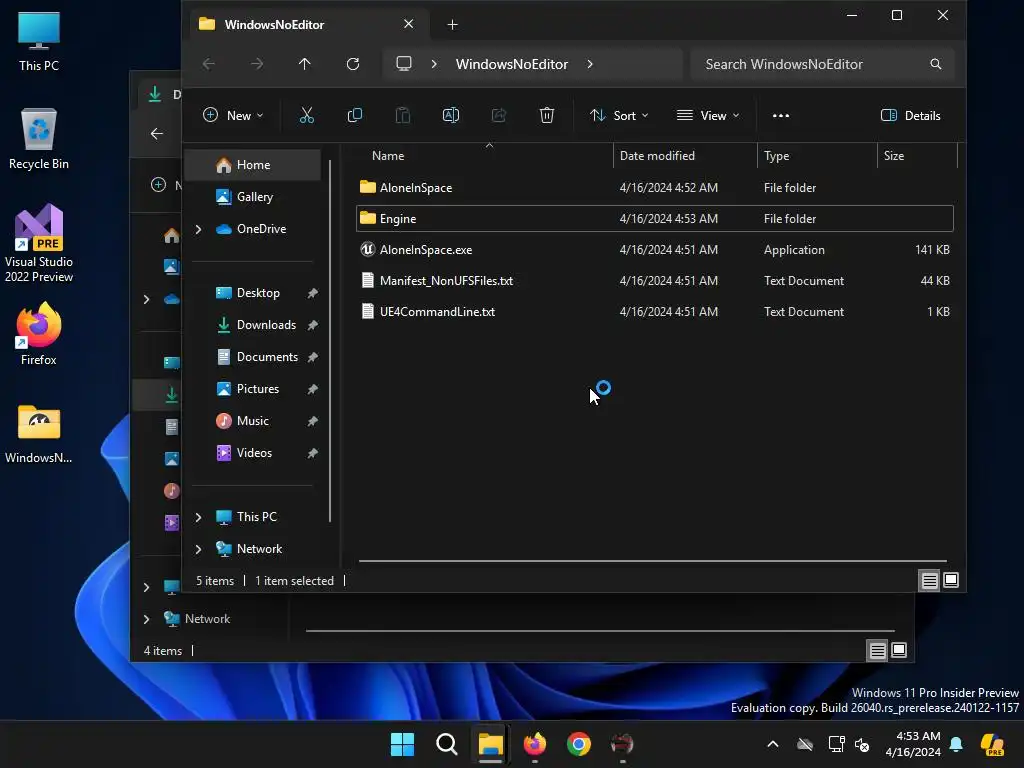
Task: Click the Share icon in toolbar
Action: pyautogui.click(x=499, y=116)
